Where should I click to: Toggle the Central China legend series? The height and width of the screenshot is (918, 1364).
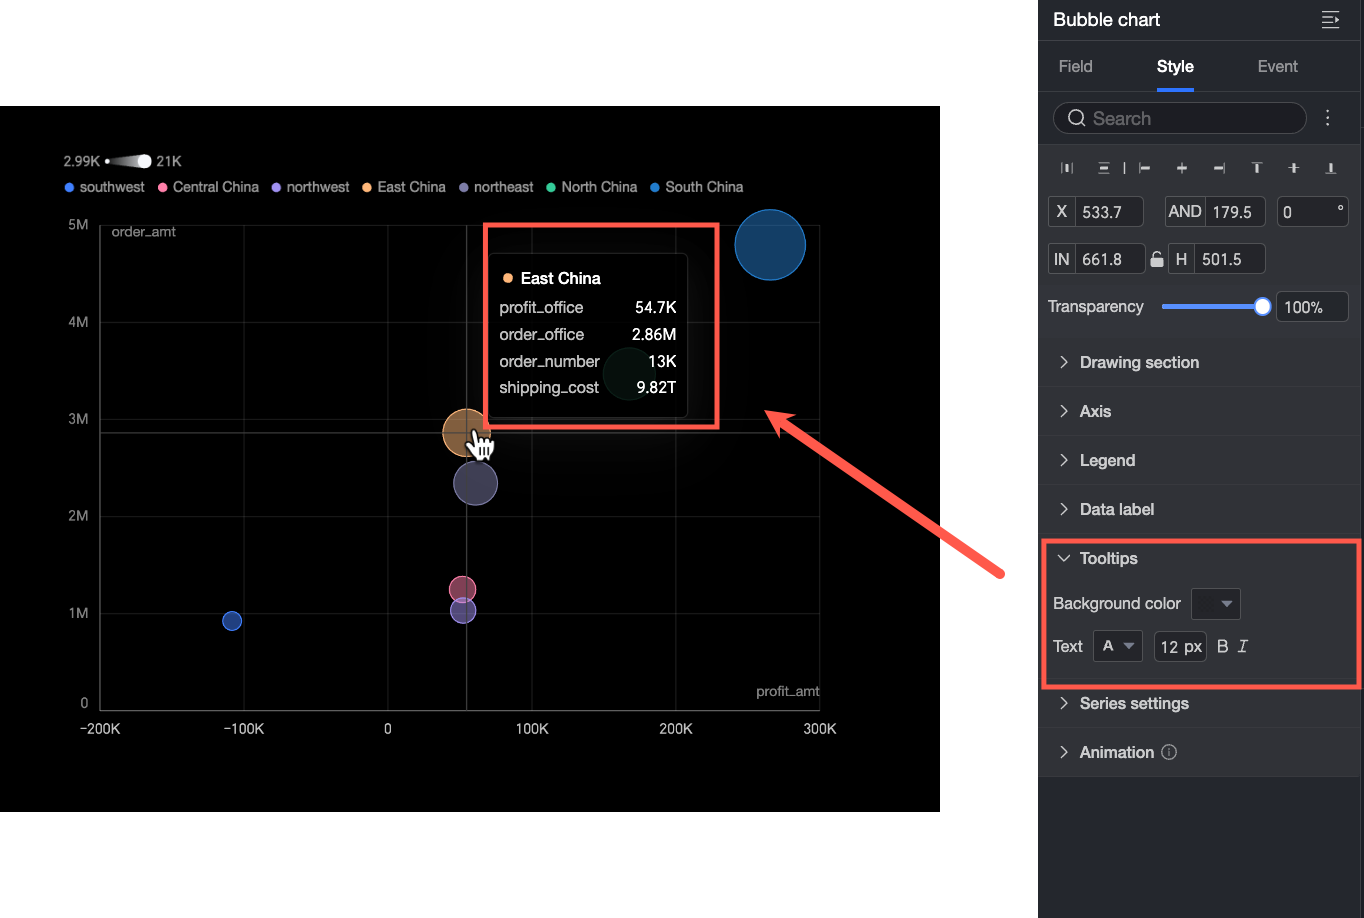pos(208,187)
